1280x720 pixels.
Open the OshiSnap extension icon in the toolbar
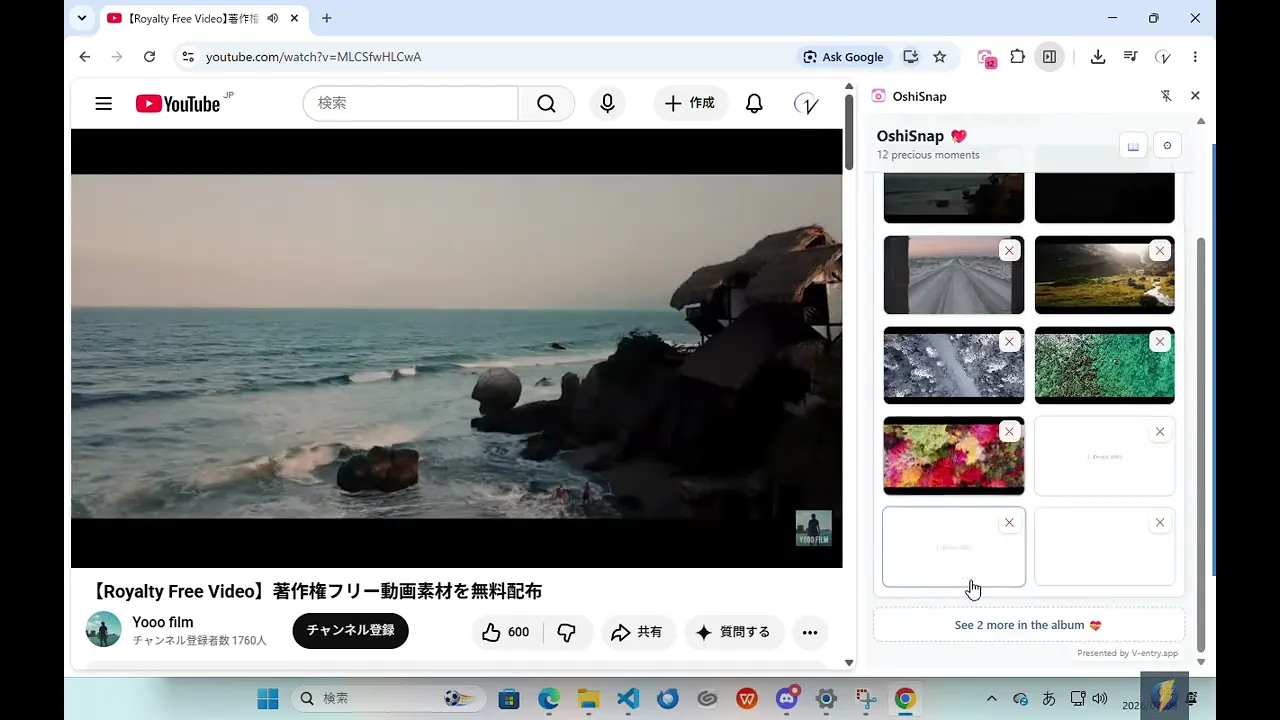[x=986, y=58]
